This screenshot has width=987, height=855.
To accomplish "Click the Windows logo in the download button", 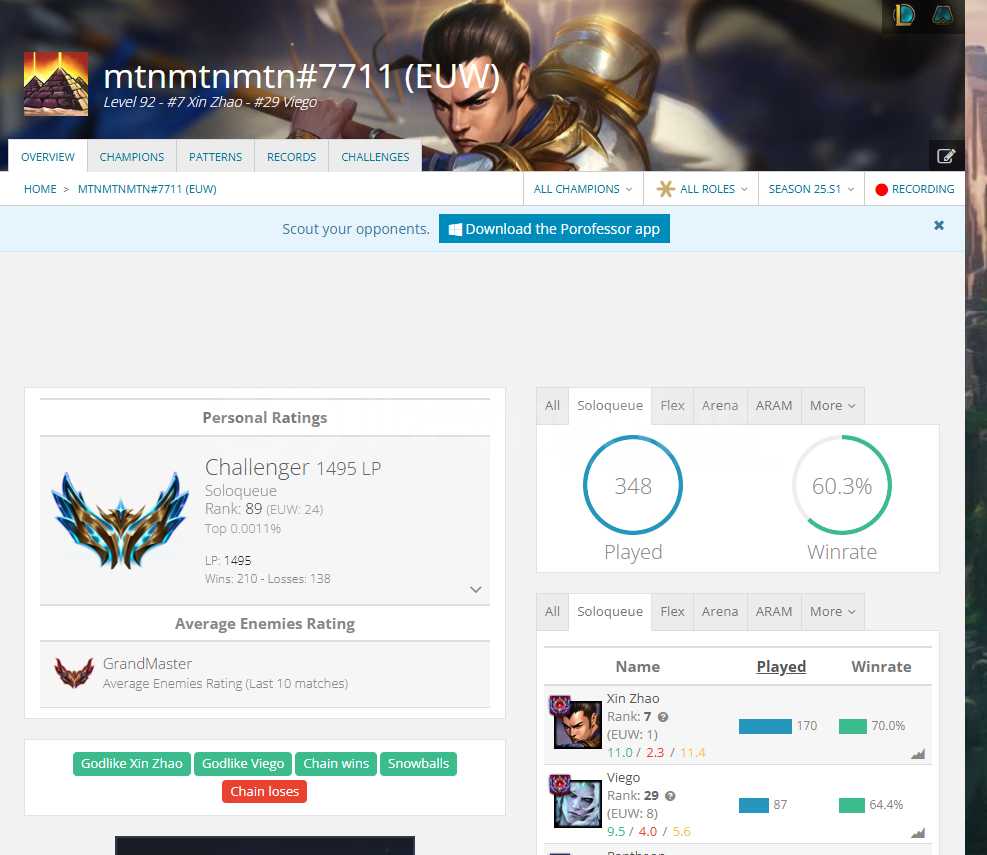I will coord(455,229).
